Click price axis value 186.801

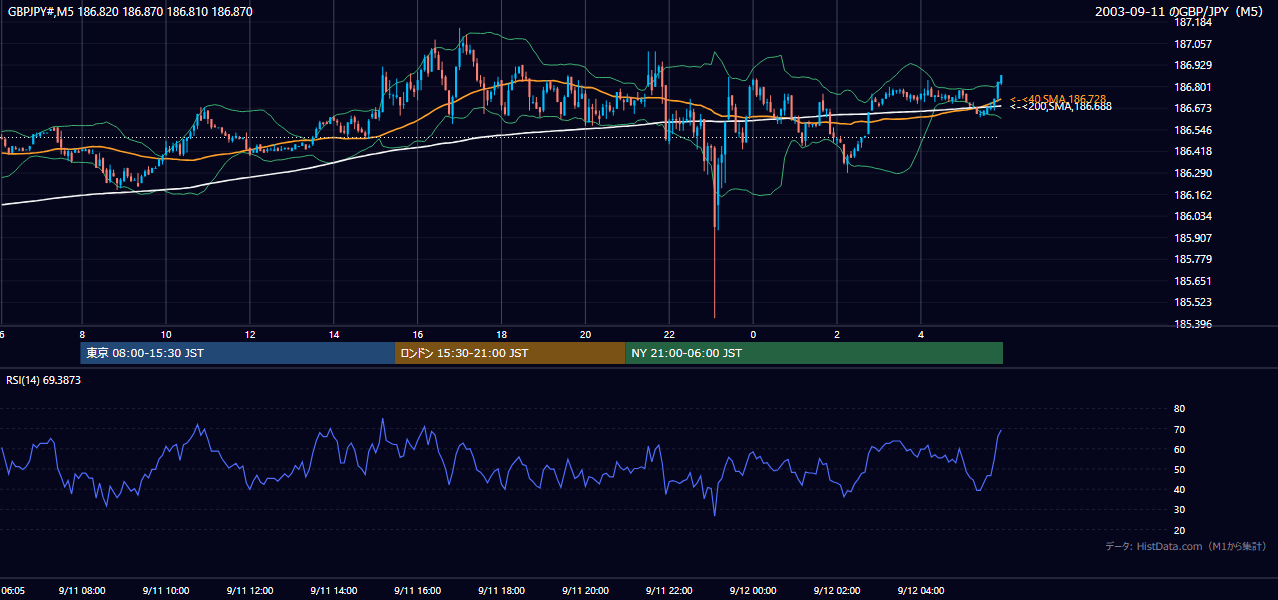[1193, 87]
